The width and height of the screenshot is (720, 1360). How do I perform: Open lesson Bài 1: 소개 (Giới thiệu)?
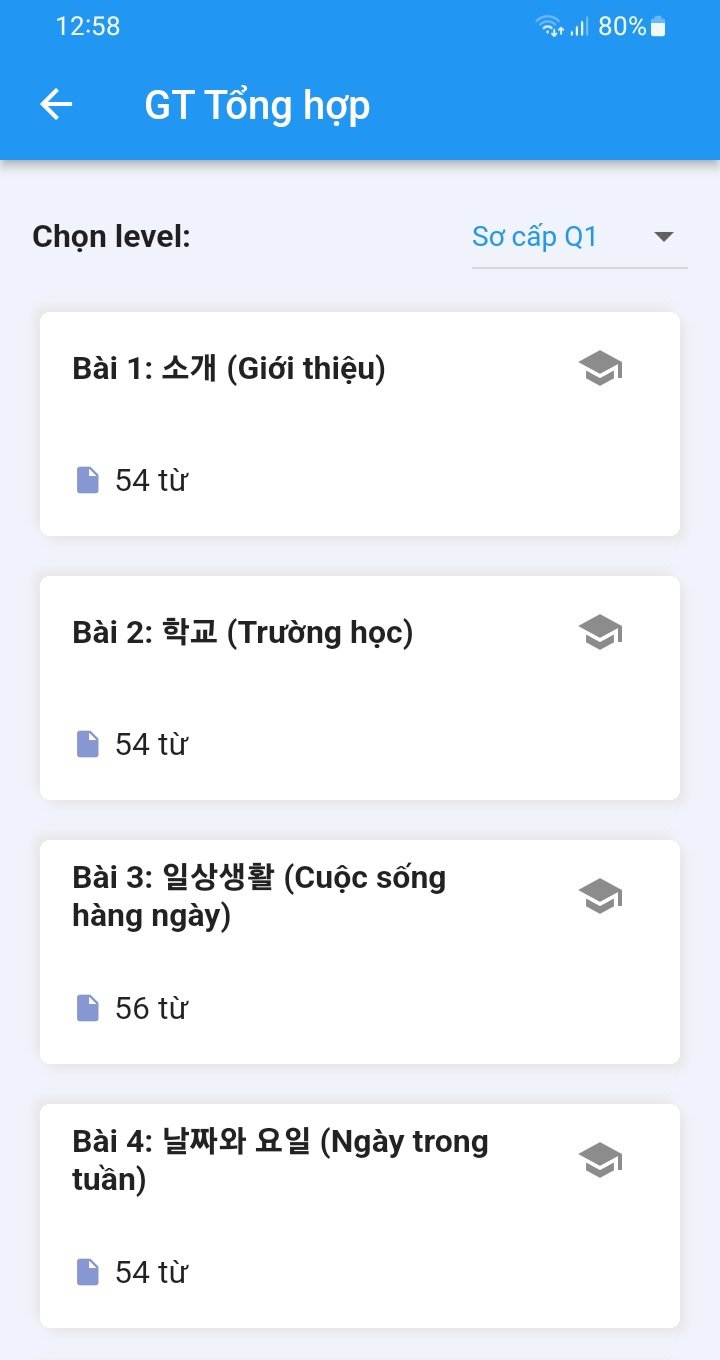(x=229, y=369)
